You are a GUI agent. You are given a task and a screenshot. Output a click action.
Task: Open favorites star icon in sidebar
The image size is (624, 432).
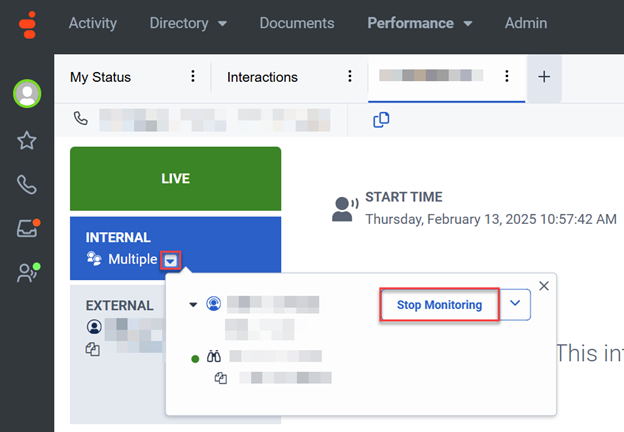[x=27, y=140]
